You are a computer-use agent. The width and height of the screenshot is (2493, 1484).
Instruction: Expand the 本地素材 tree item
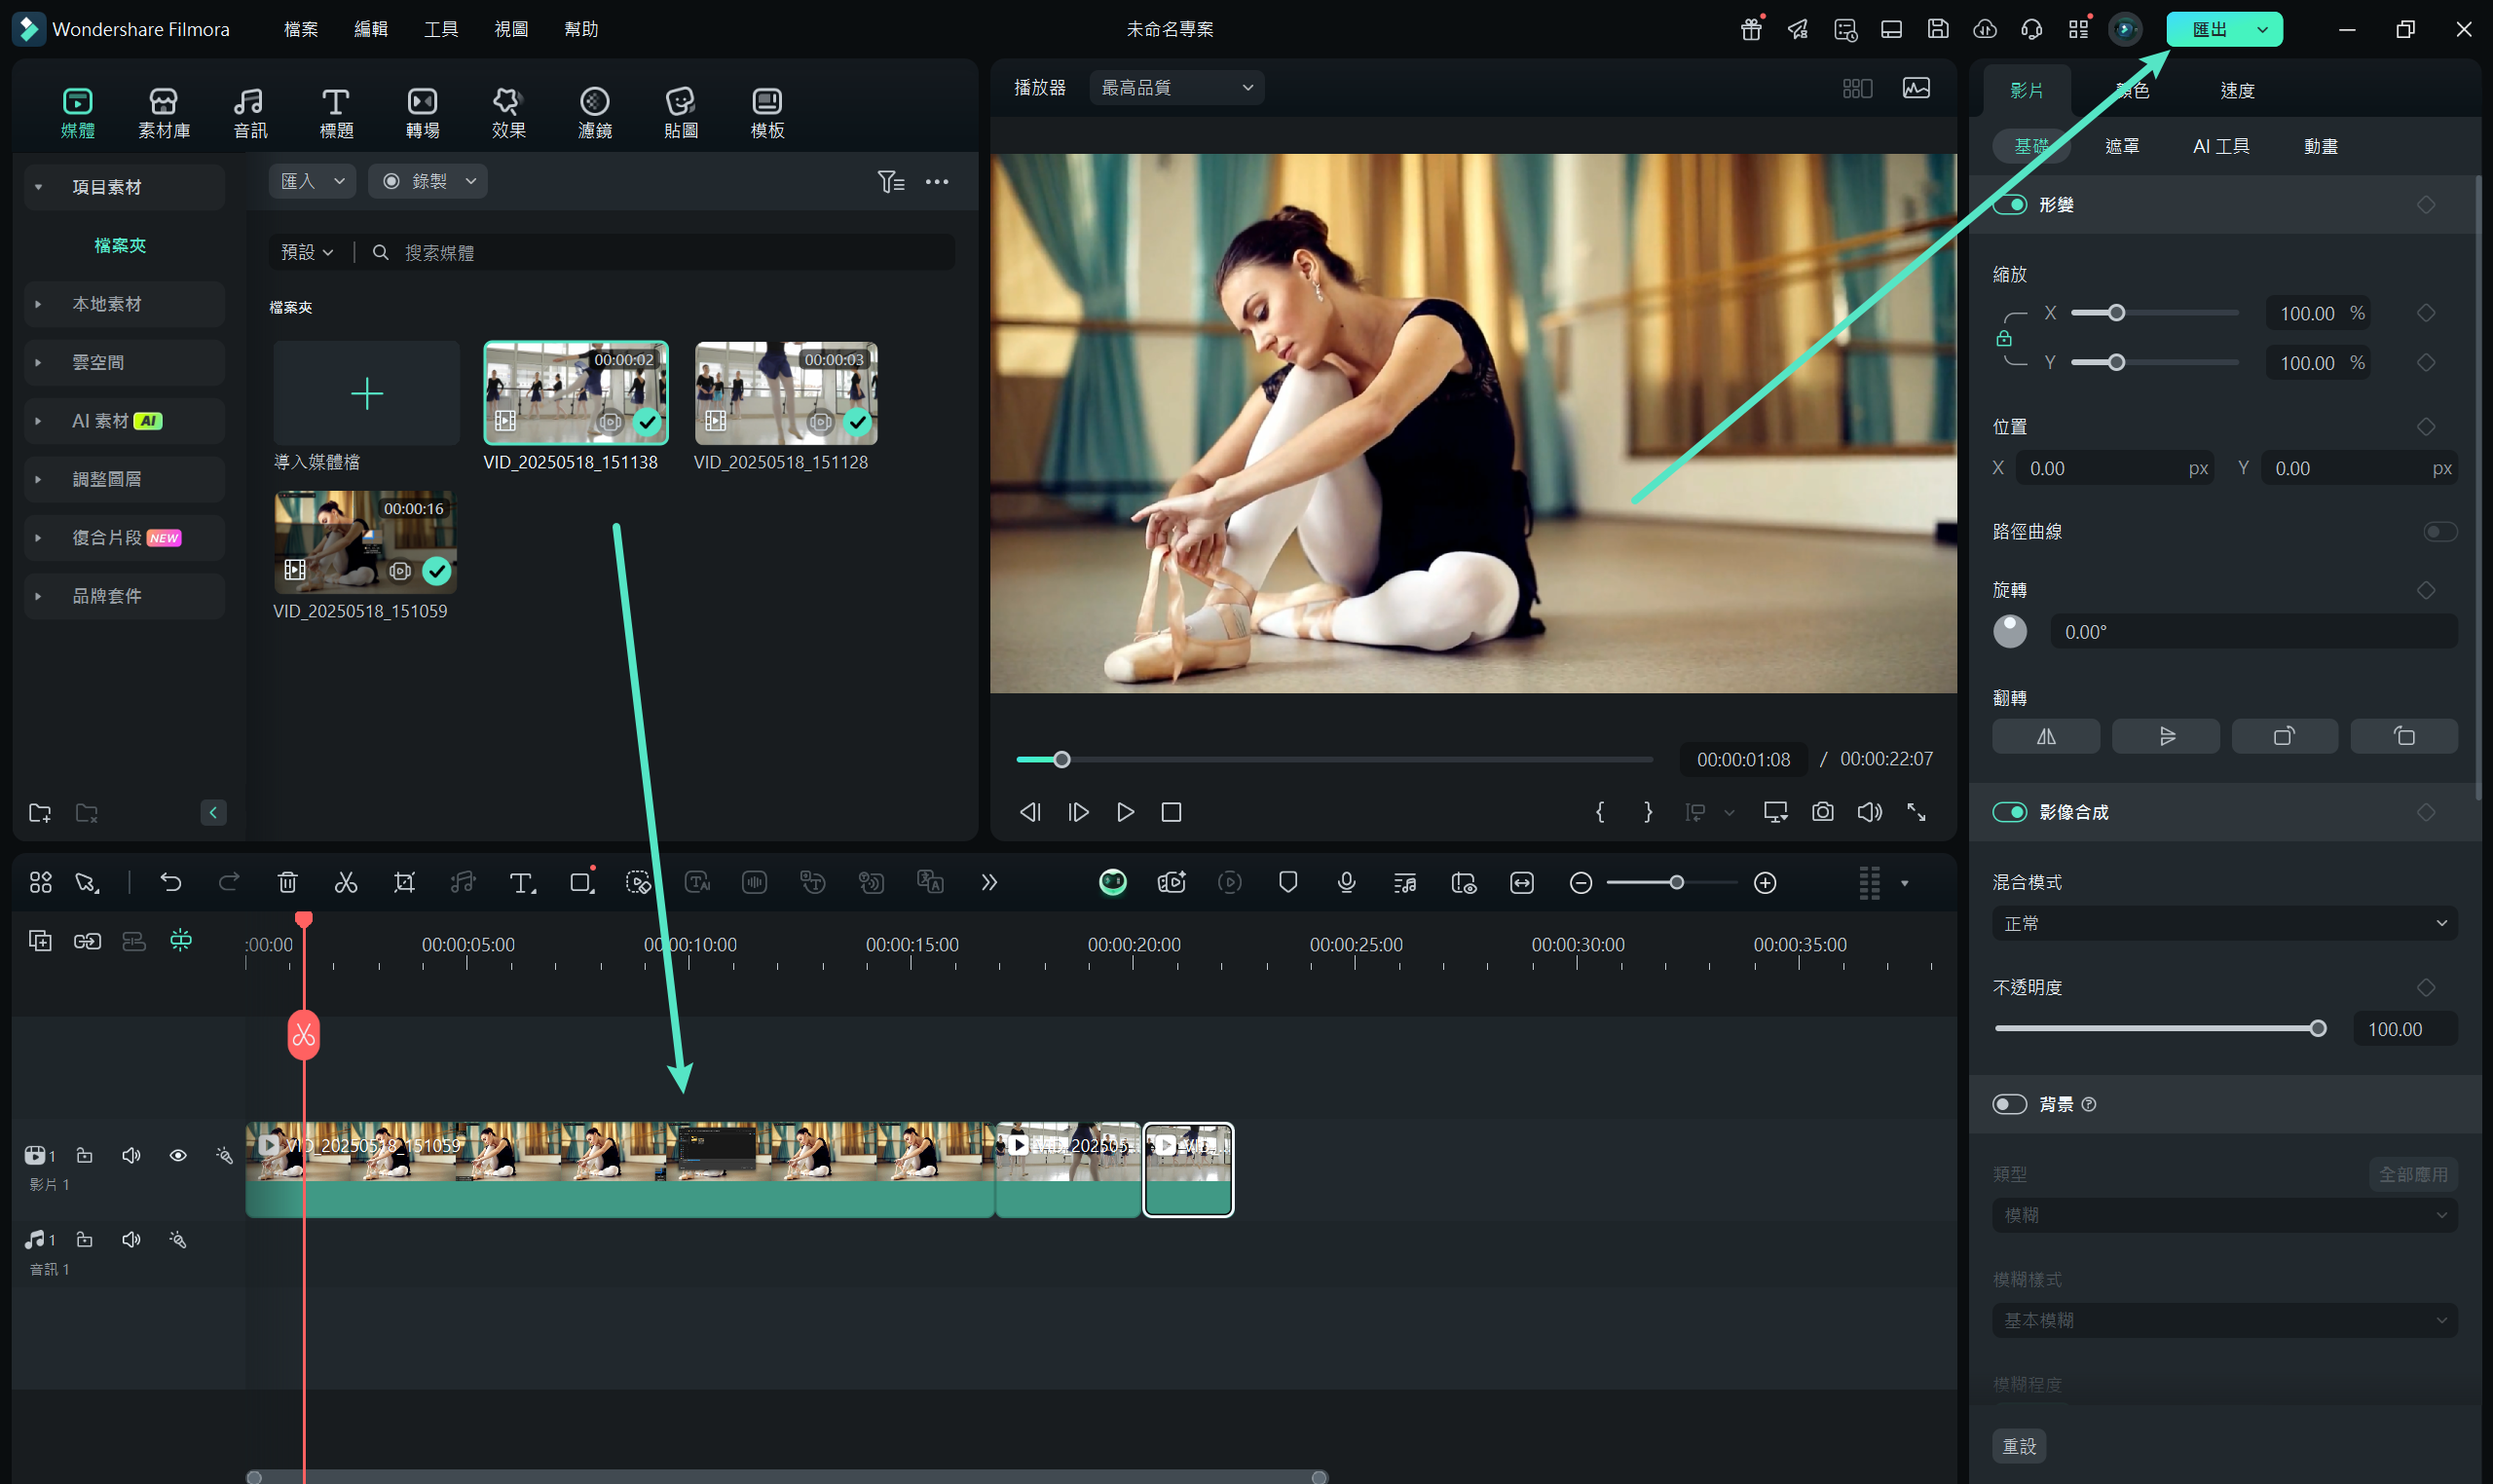point(38,304)
